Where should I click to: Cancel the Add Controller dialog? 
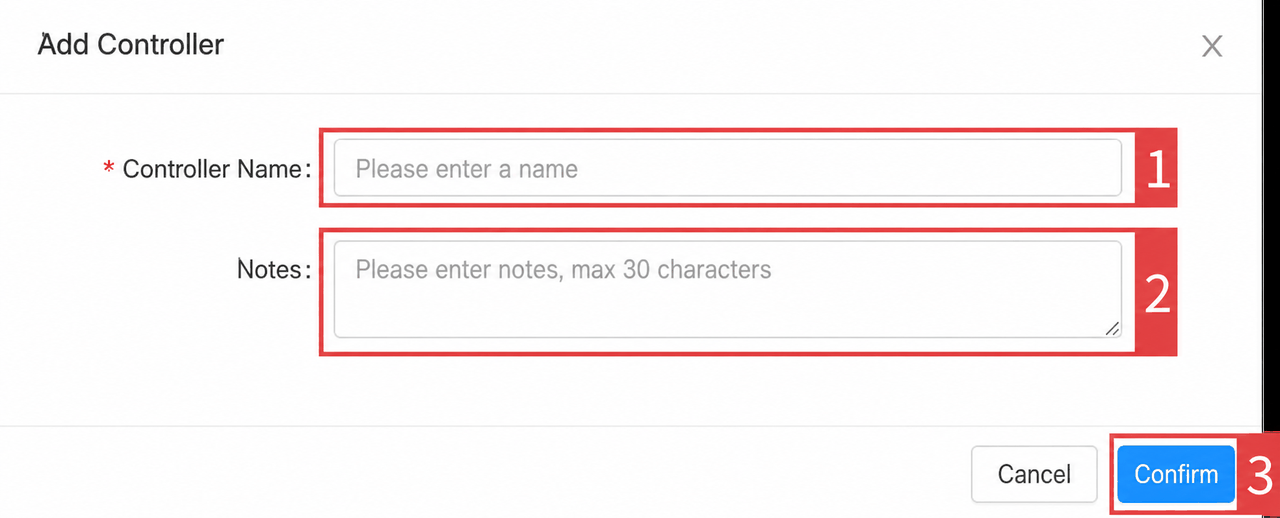point(1034,474)
